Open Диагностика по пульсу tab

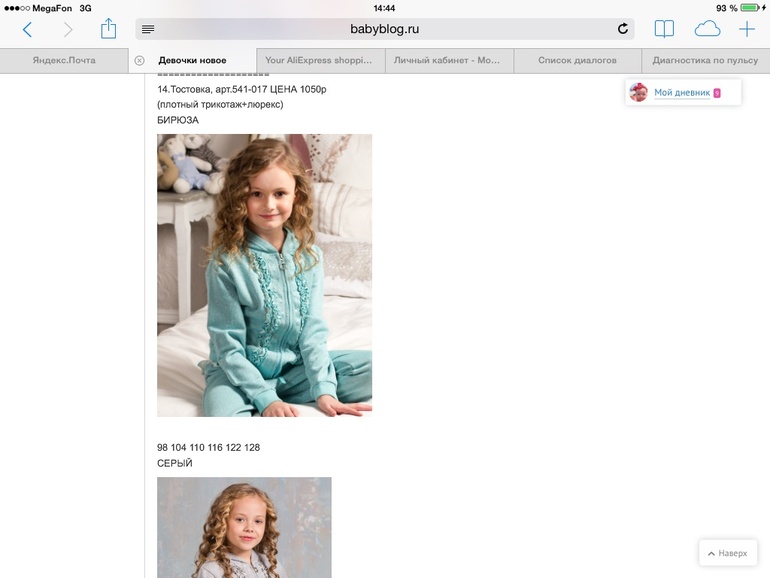pyautogui.click(x=706, y=60)
